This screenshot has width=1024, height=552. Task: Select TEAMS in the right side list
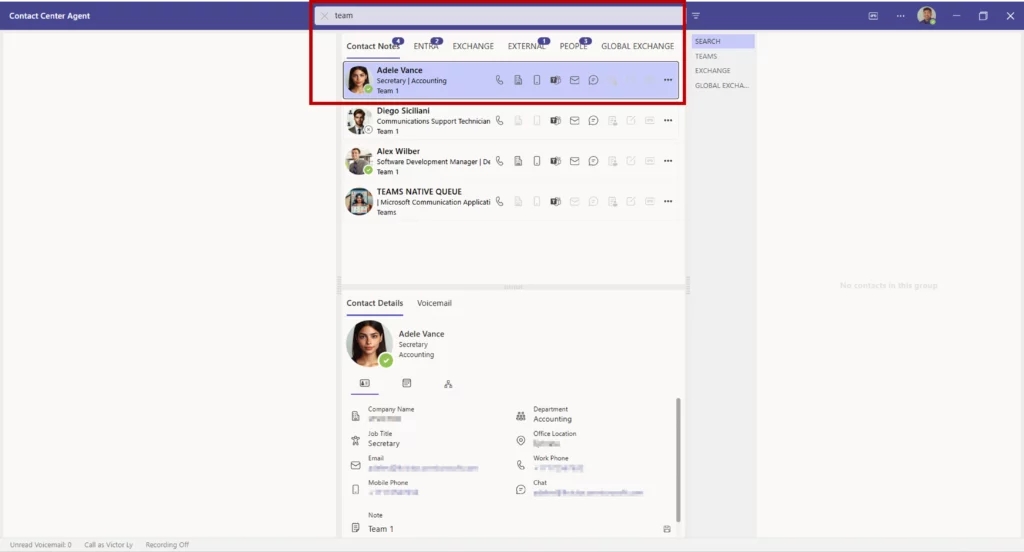click(706, 56)
